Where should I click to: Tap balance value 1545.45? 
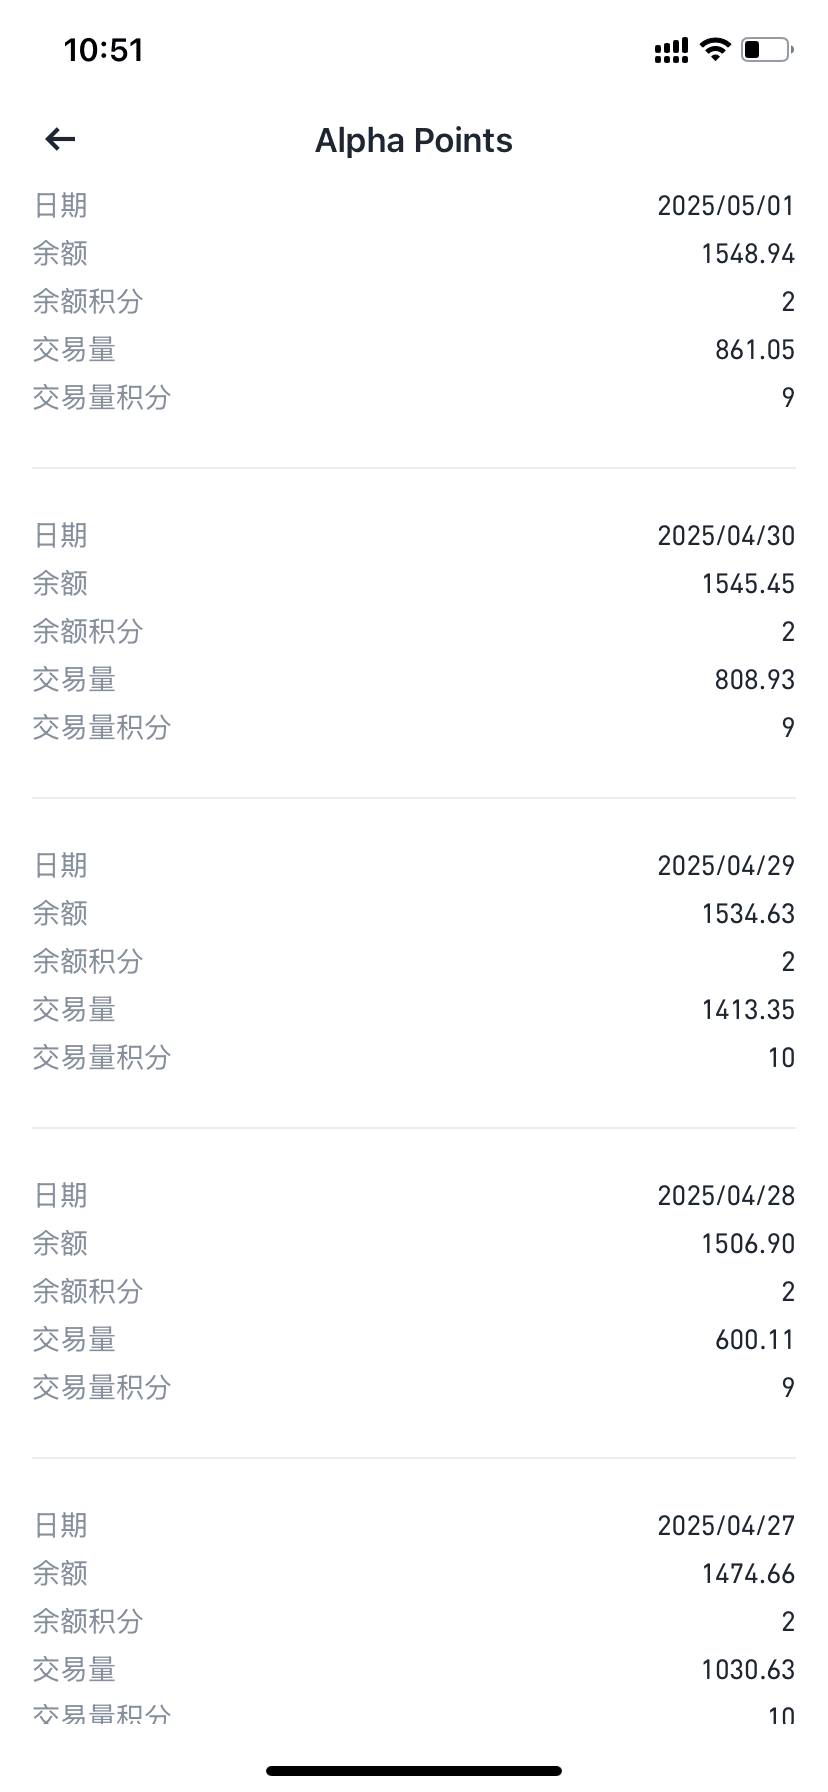click(747, 584)
